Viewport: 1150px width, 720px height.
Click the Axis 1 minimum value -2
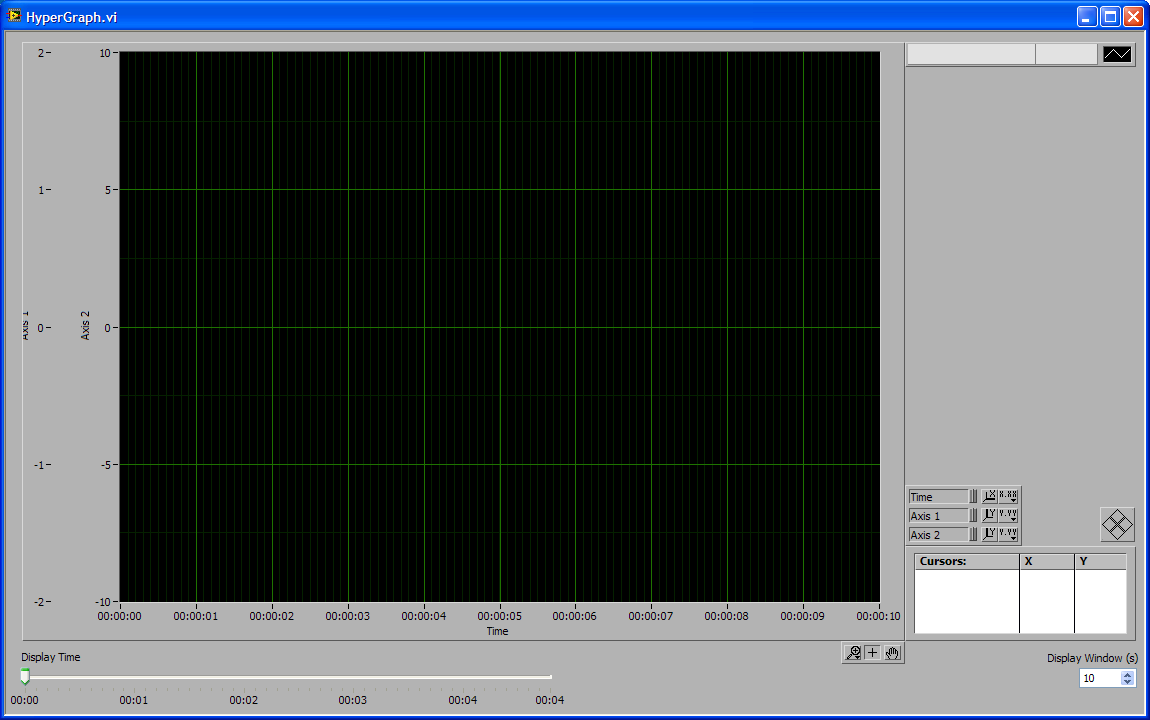pyautogui.click(x=40, y=602)
